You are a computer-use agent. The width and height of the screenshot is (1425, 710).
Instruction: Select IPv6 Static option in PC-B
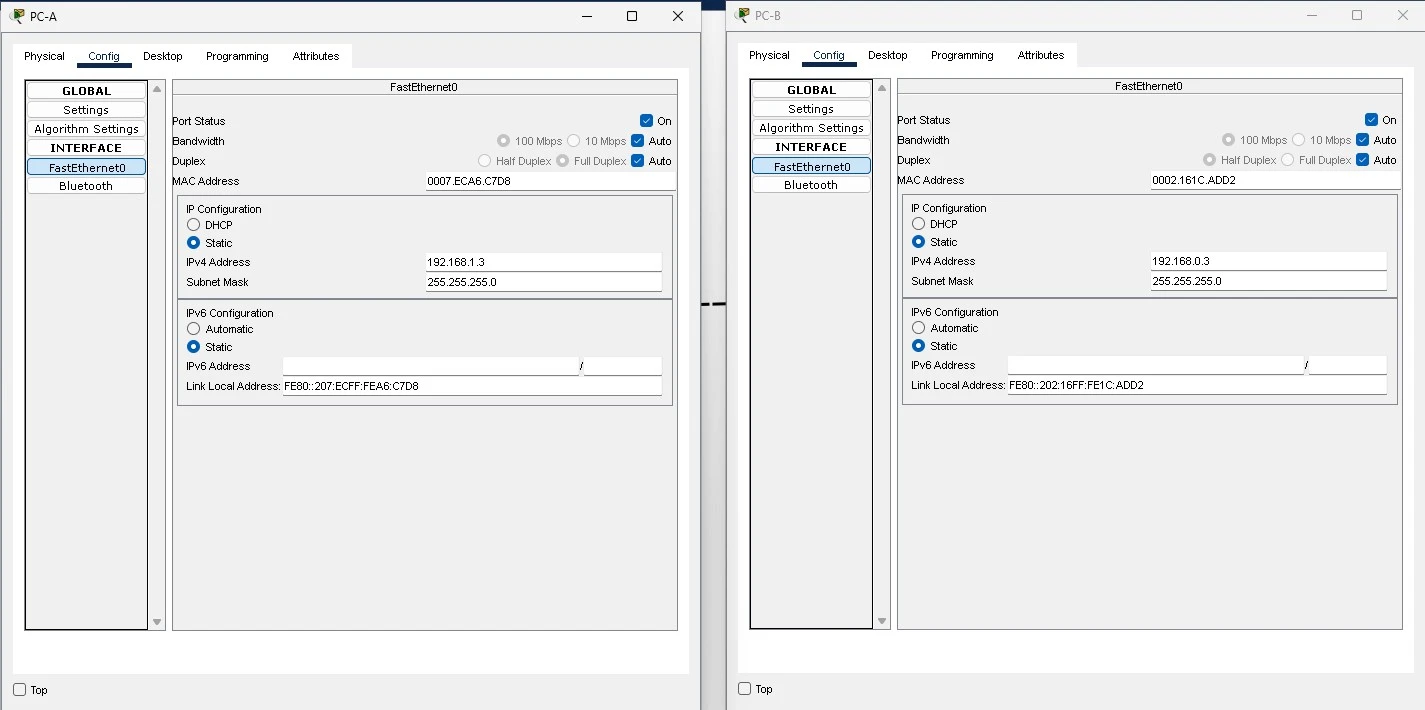[x=918, y=346]
